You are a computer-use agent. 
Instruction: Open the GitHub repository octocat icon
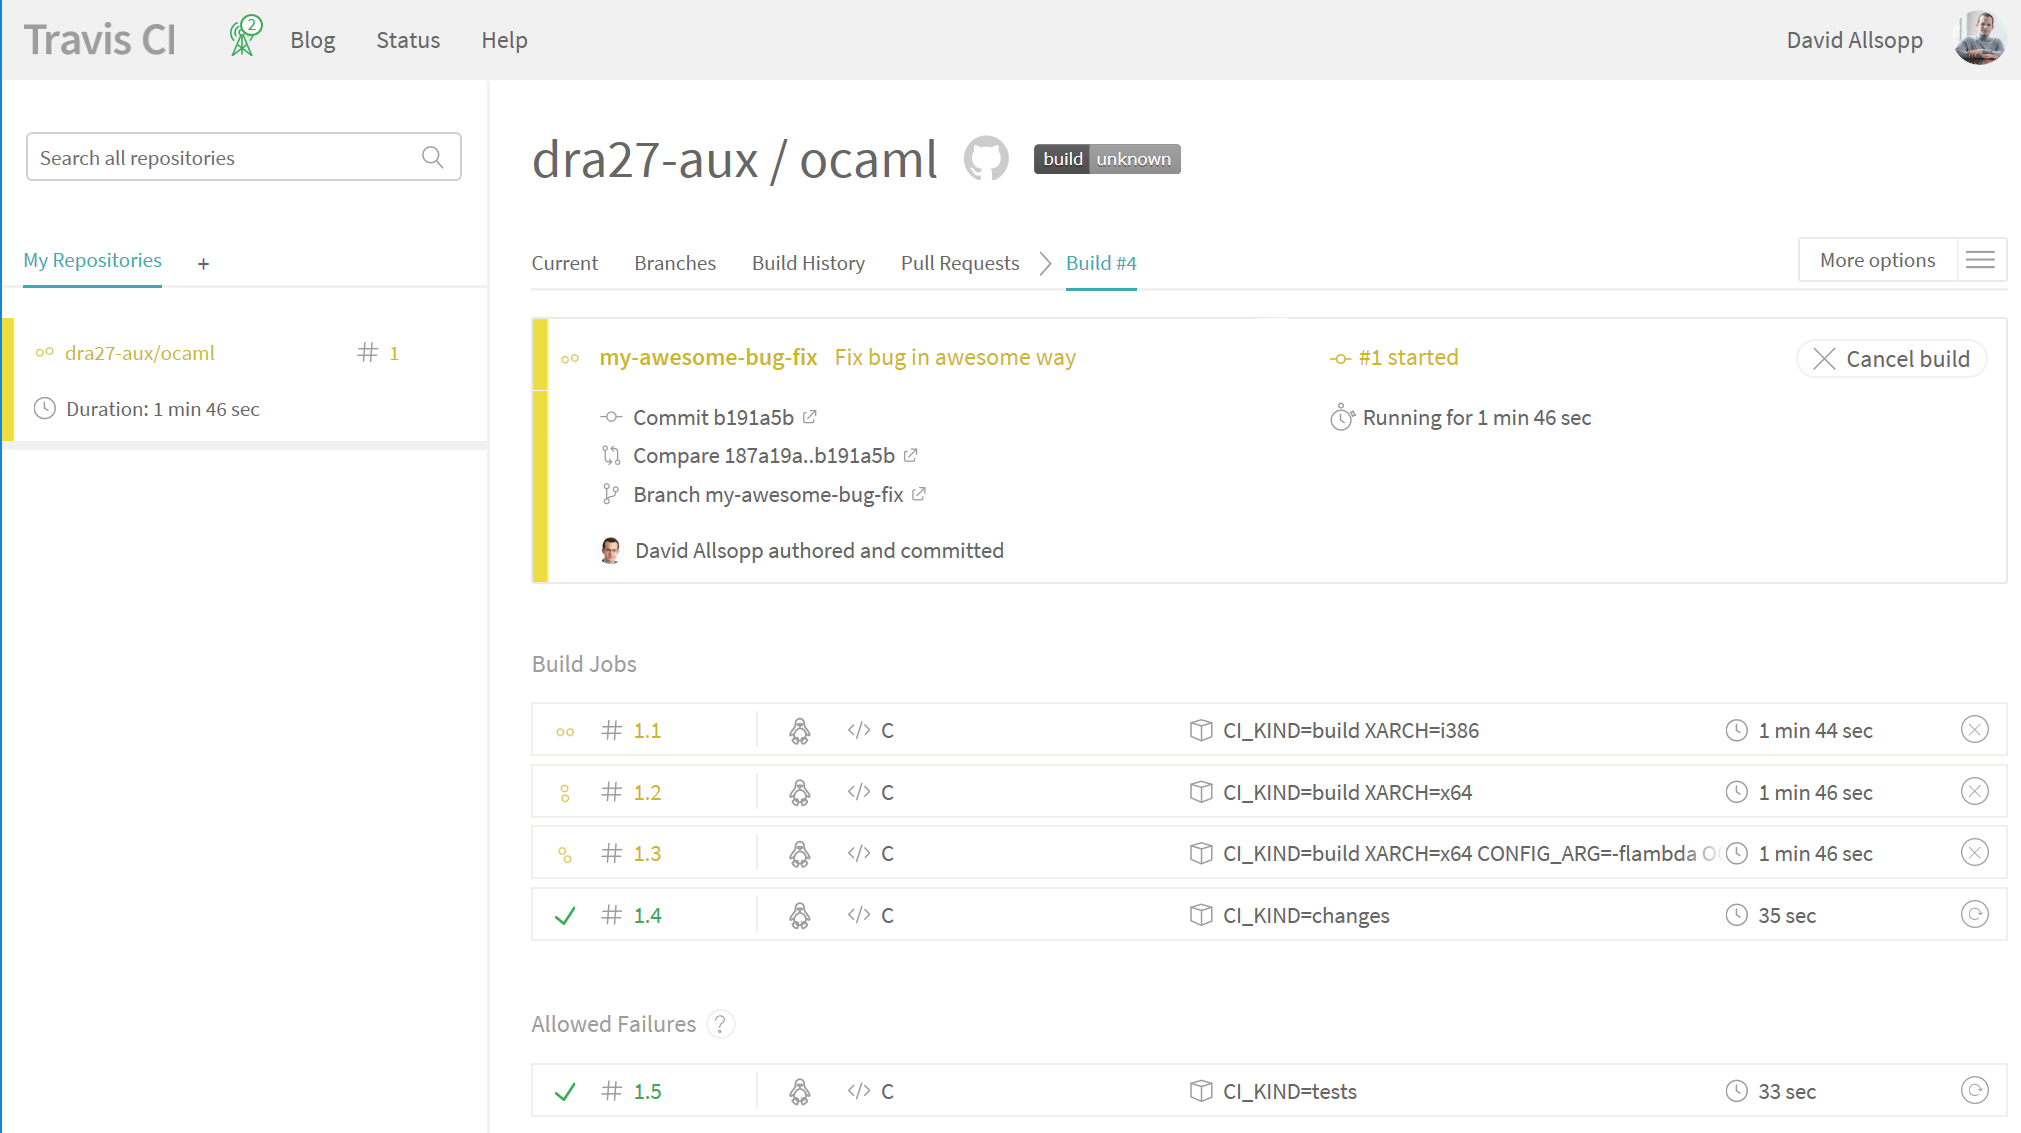pyautogui.click(x=986, y=159)
